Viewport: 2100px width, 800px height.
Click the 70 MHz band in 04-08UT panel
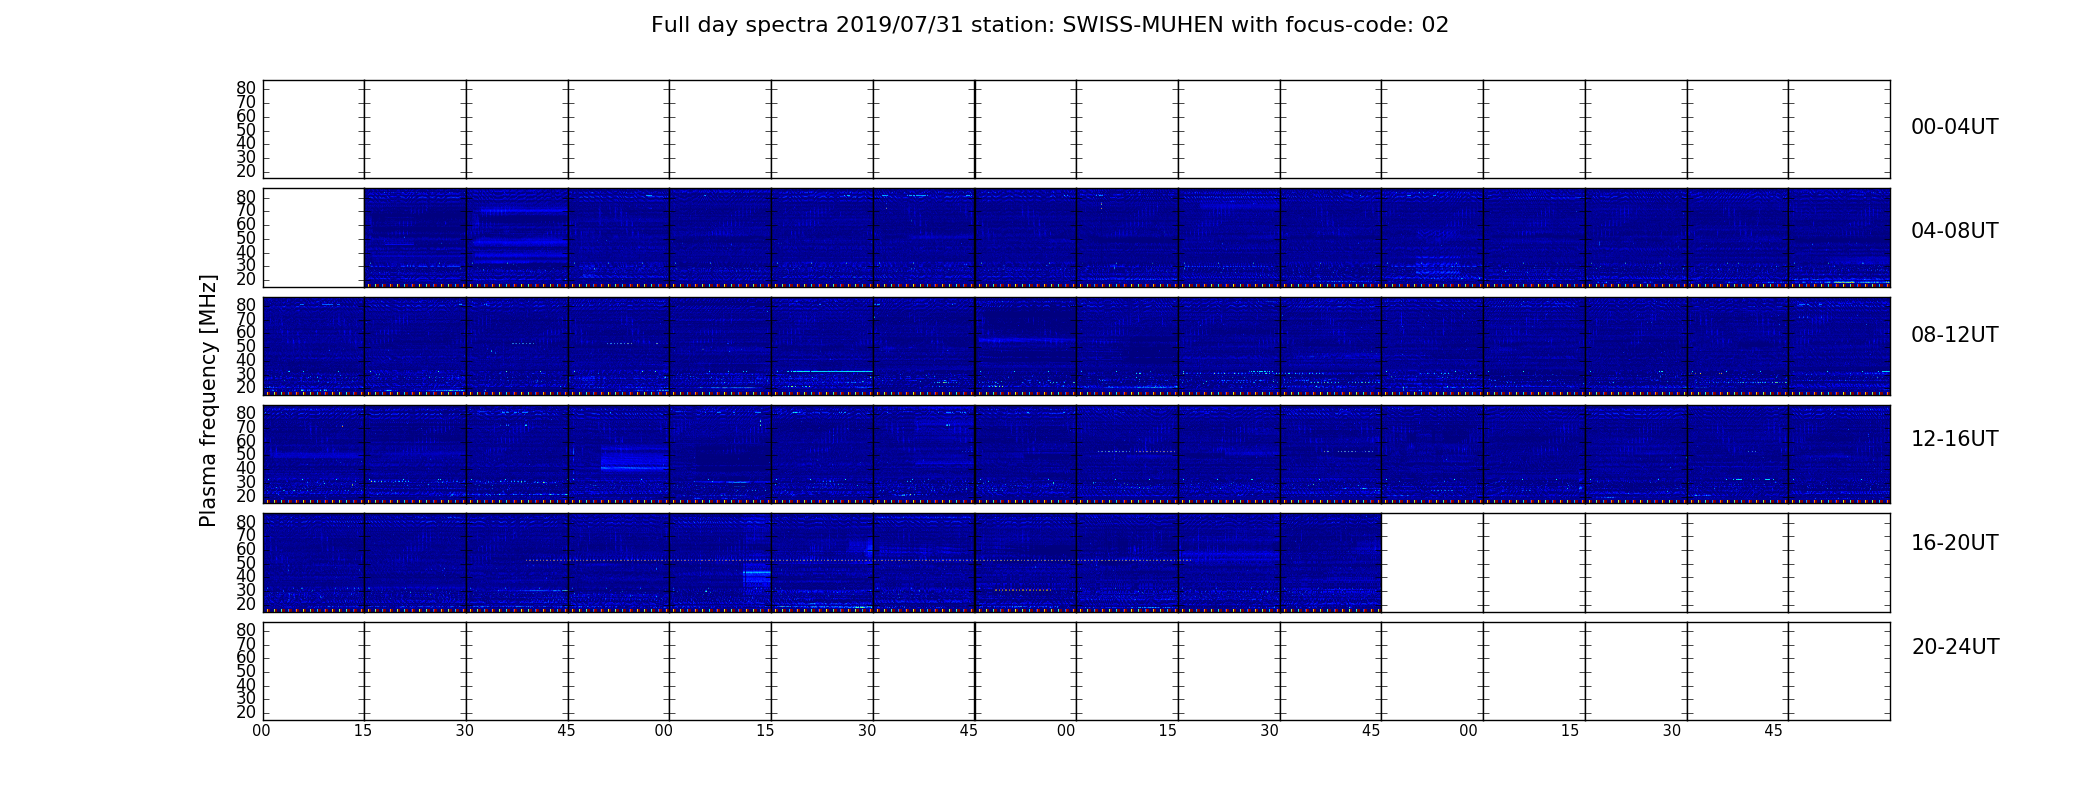(524, 210)
